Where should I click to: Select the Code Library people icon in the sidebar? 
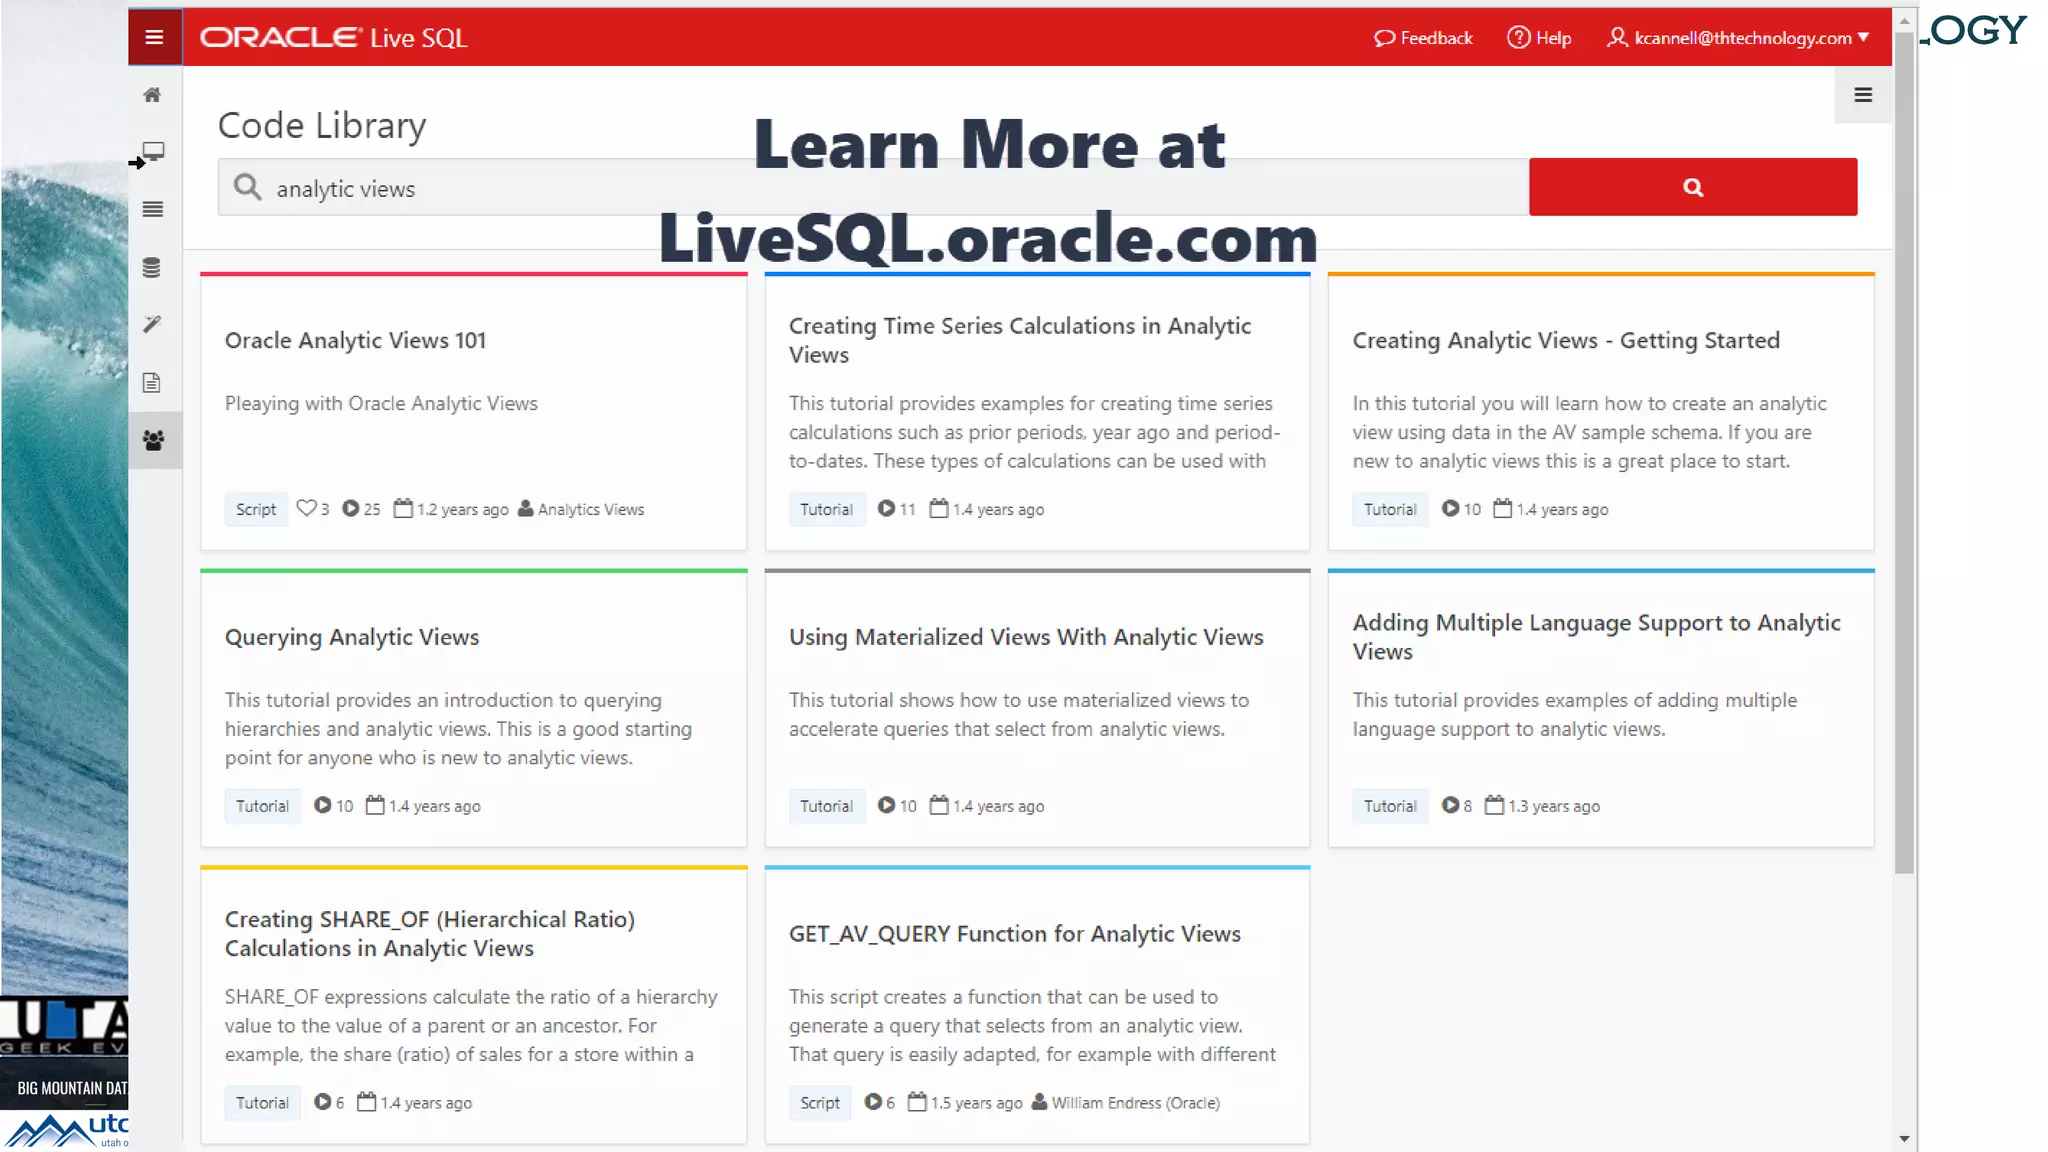(153, 440)
